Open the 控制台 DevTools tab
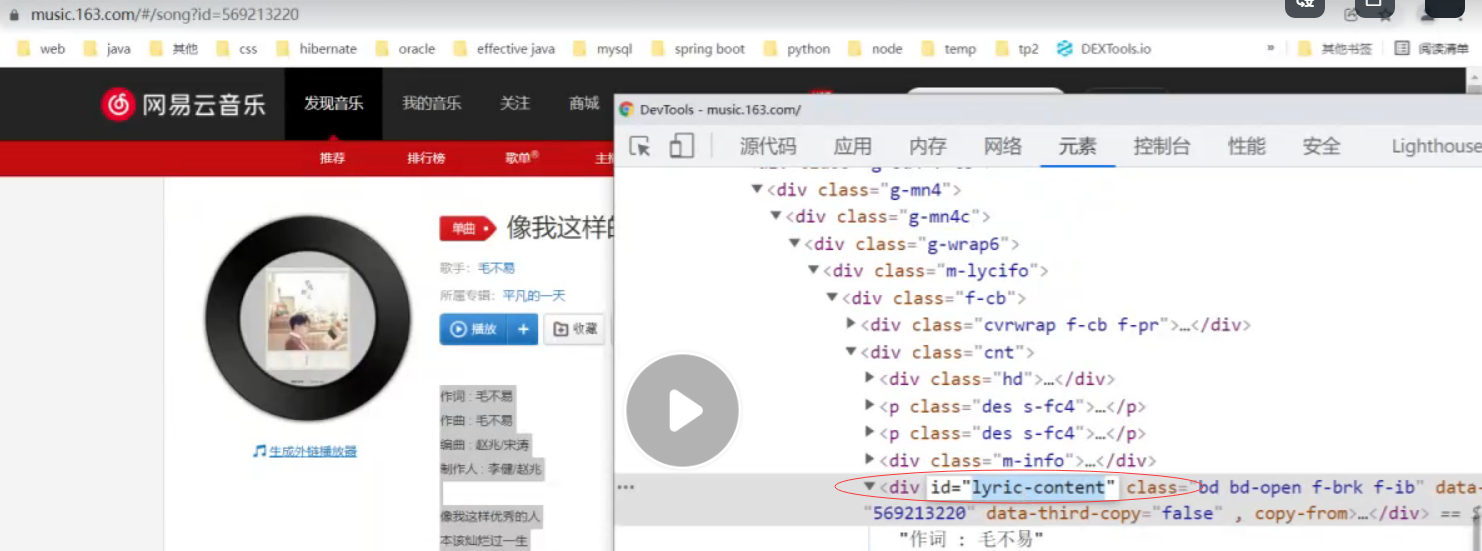Viewport: 1482px width, 551px height. (1162, 146)
